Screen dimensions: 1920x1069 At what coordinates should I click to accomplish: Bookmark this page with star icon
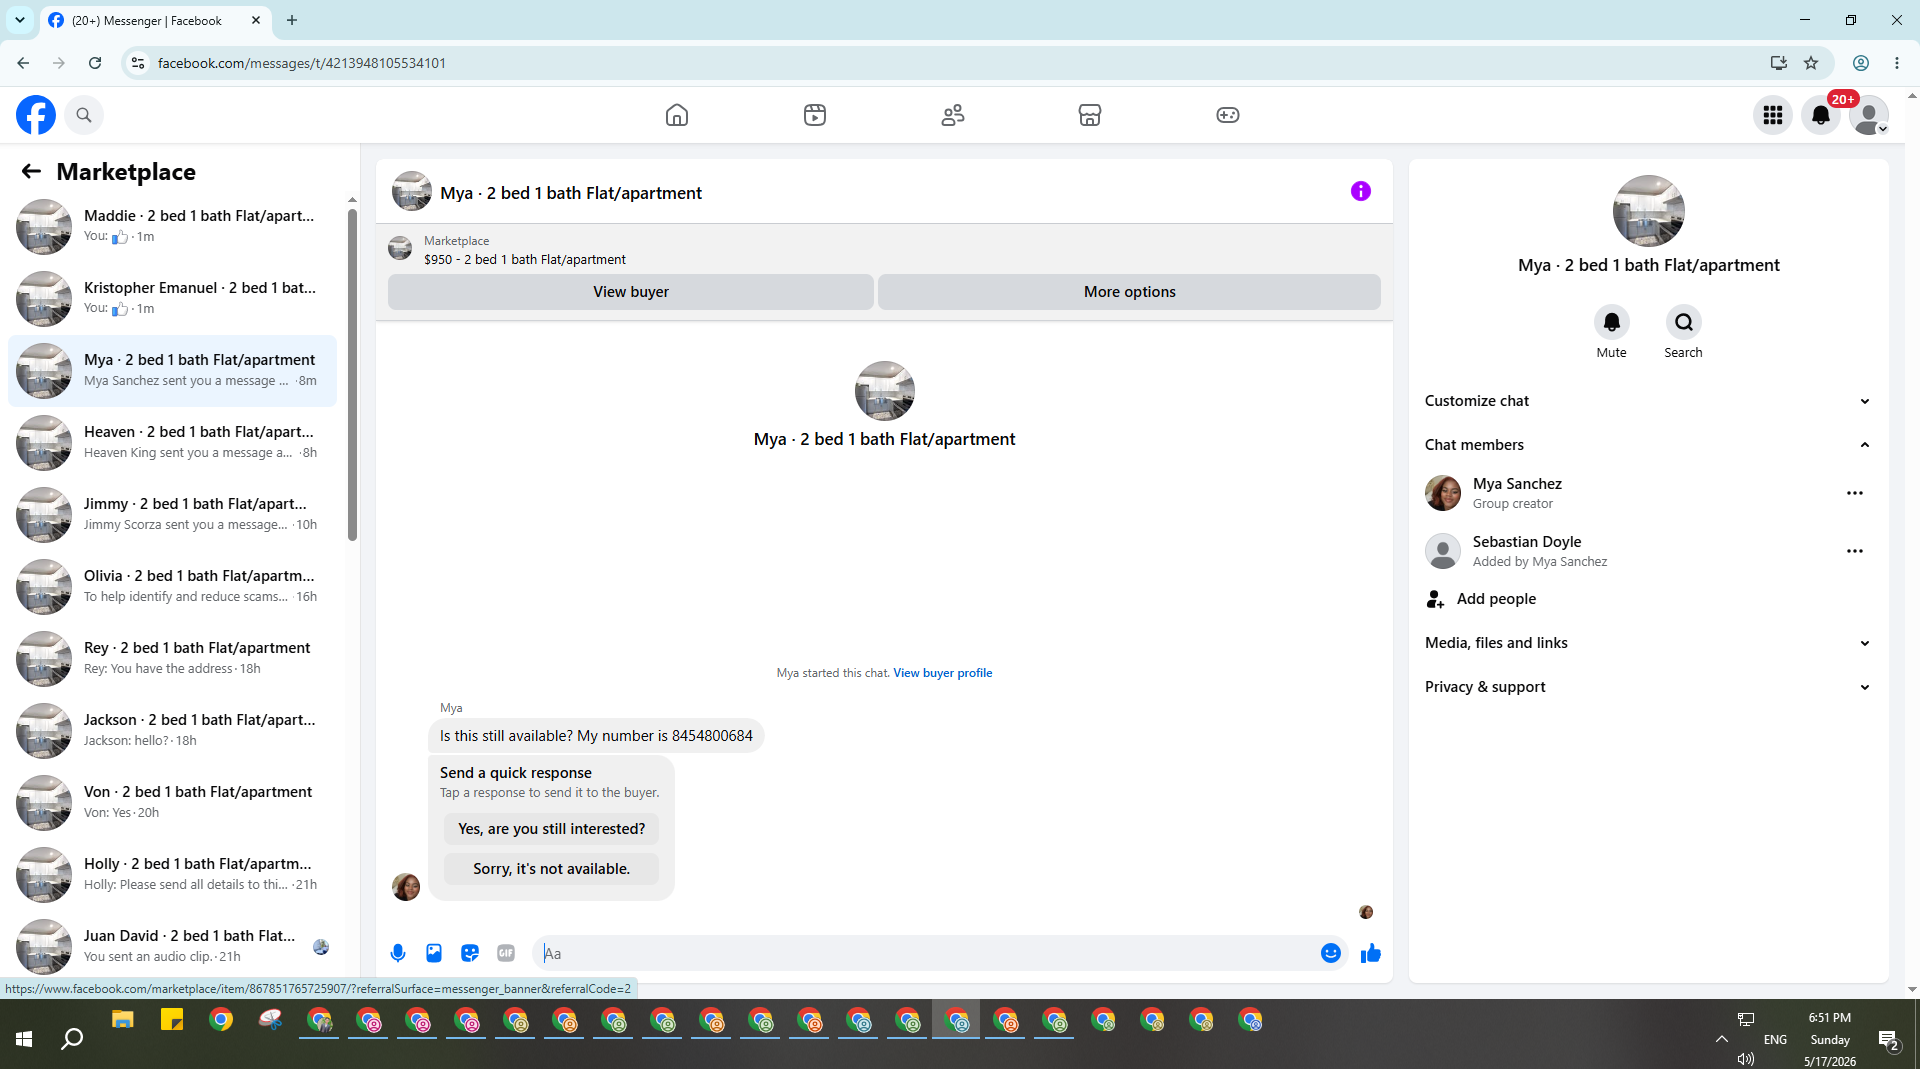tap(1811, 63)
